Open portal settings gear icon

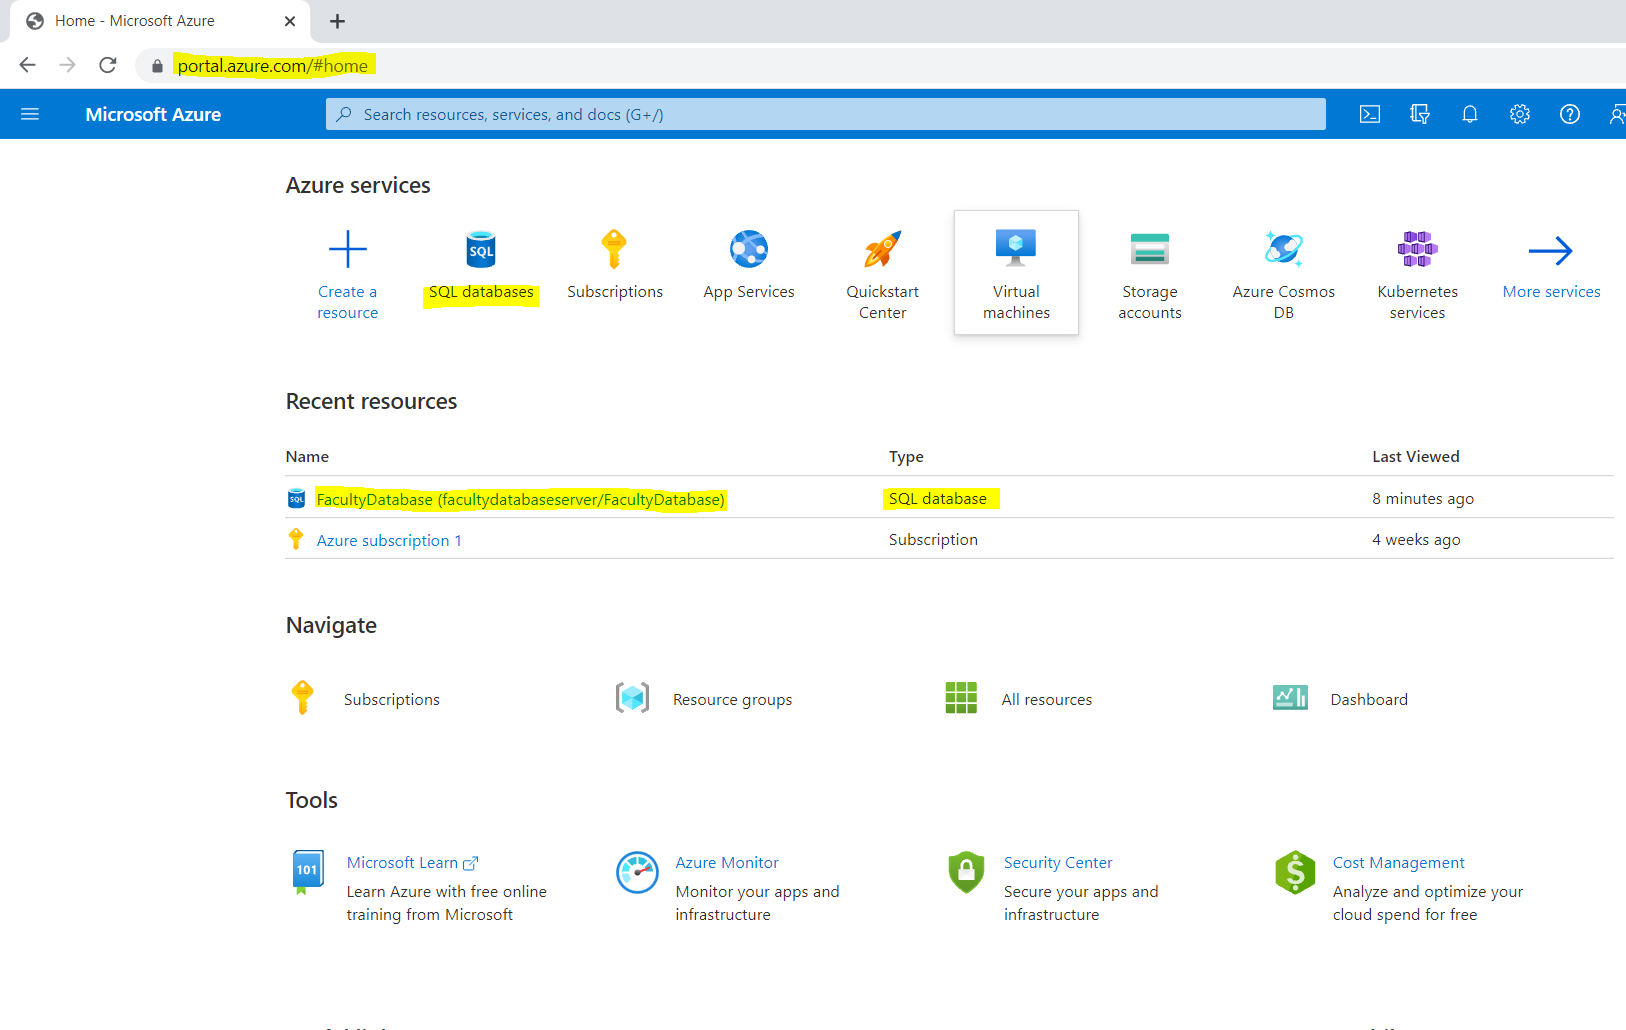click(x=1520, y=114)
